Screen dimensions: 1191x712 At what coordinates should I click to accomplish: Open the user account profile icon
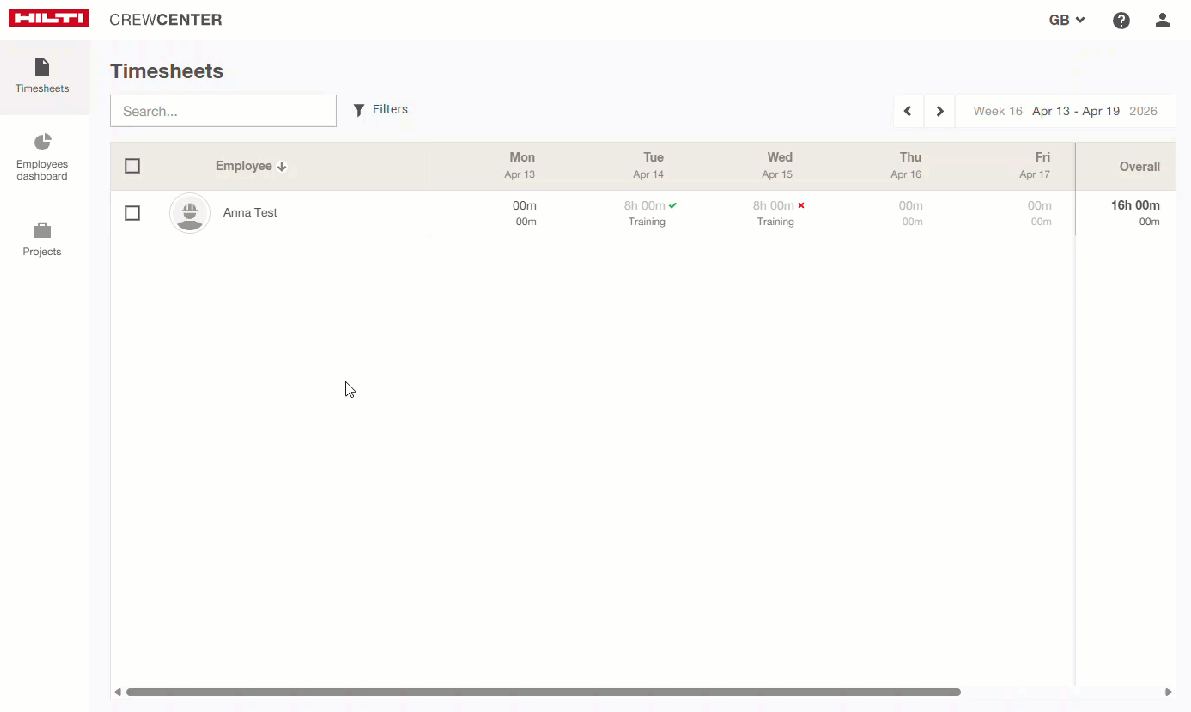click(1162, 20)
